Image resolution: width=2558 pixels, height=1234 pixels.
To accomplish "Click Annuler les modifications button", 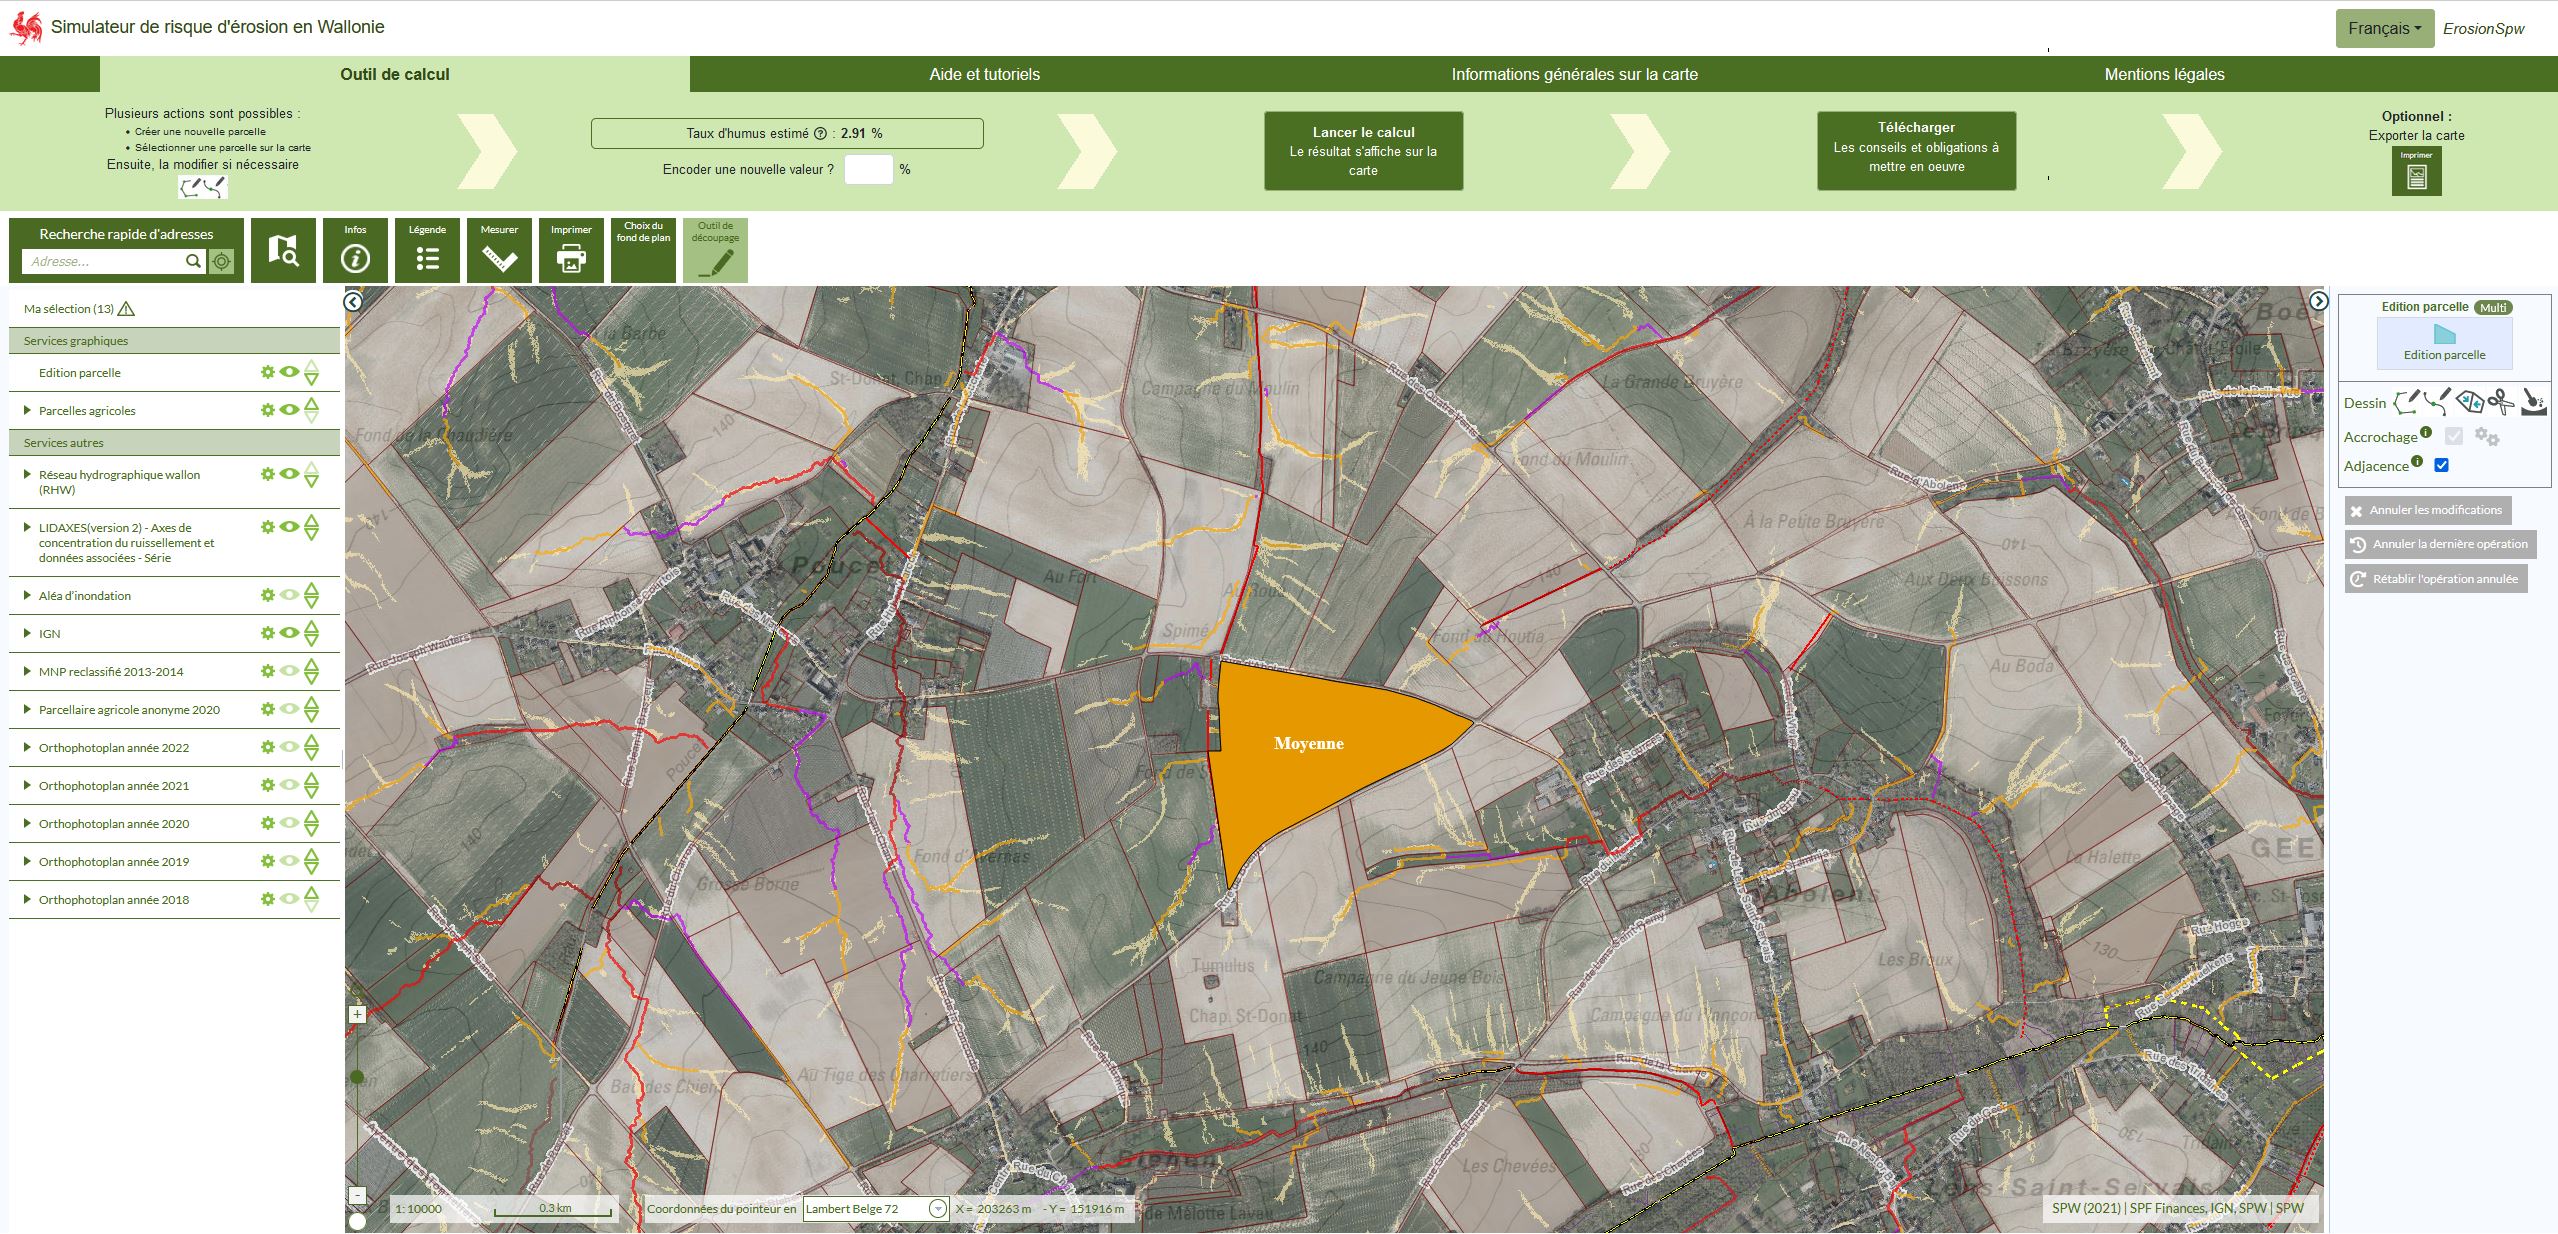I will [x=2428, y=510].
